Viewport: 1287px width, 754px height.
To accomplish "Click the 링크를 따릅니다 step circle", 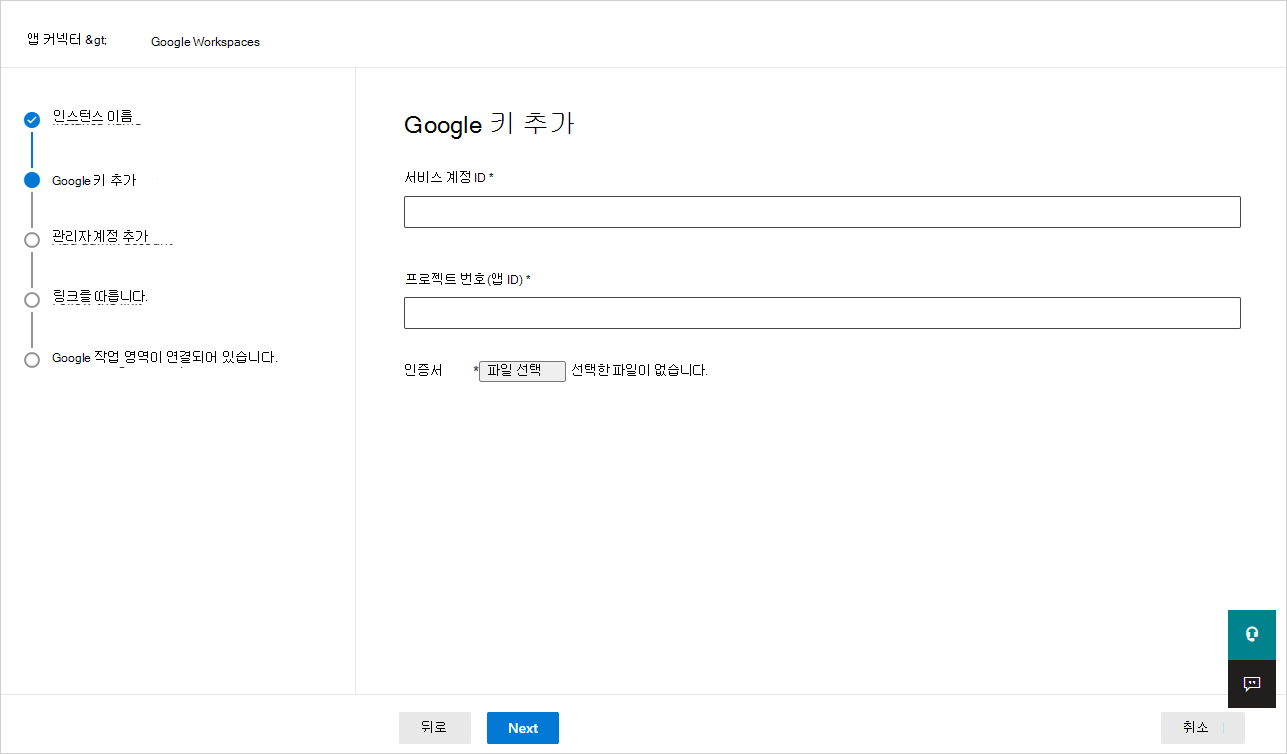I will (32, 299).
